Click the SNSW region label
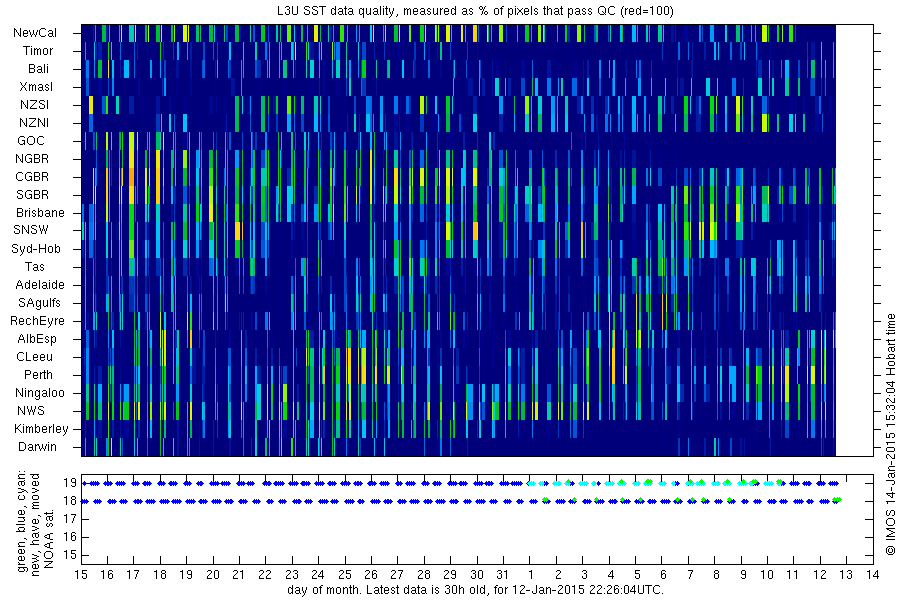900x600 pixels. 31,230
